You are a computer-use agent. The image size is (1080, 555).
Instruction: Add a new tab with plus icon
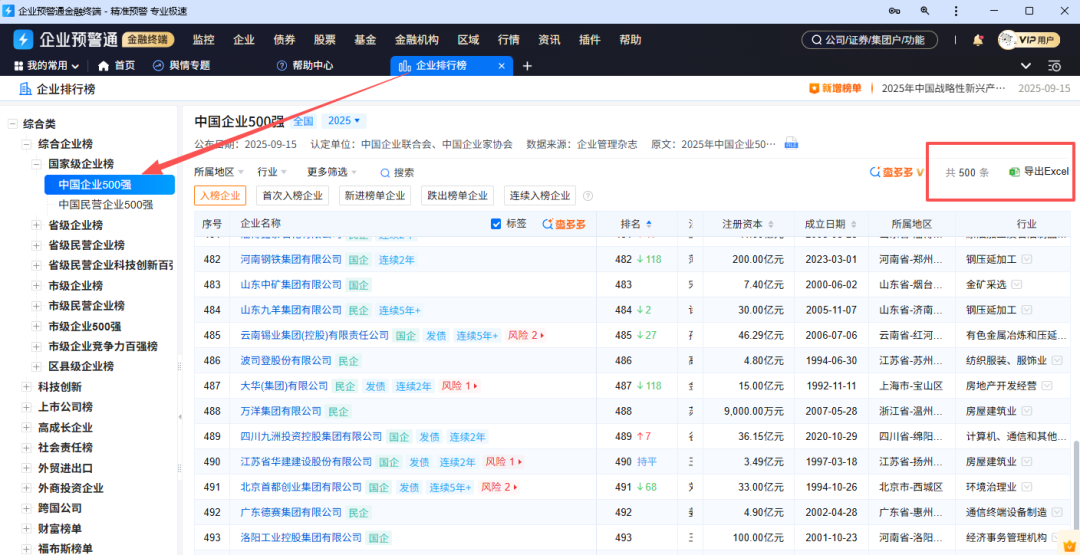pos(528,66)
